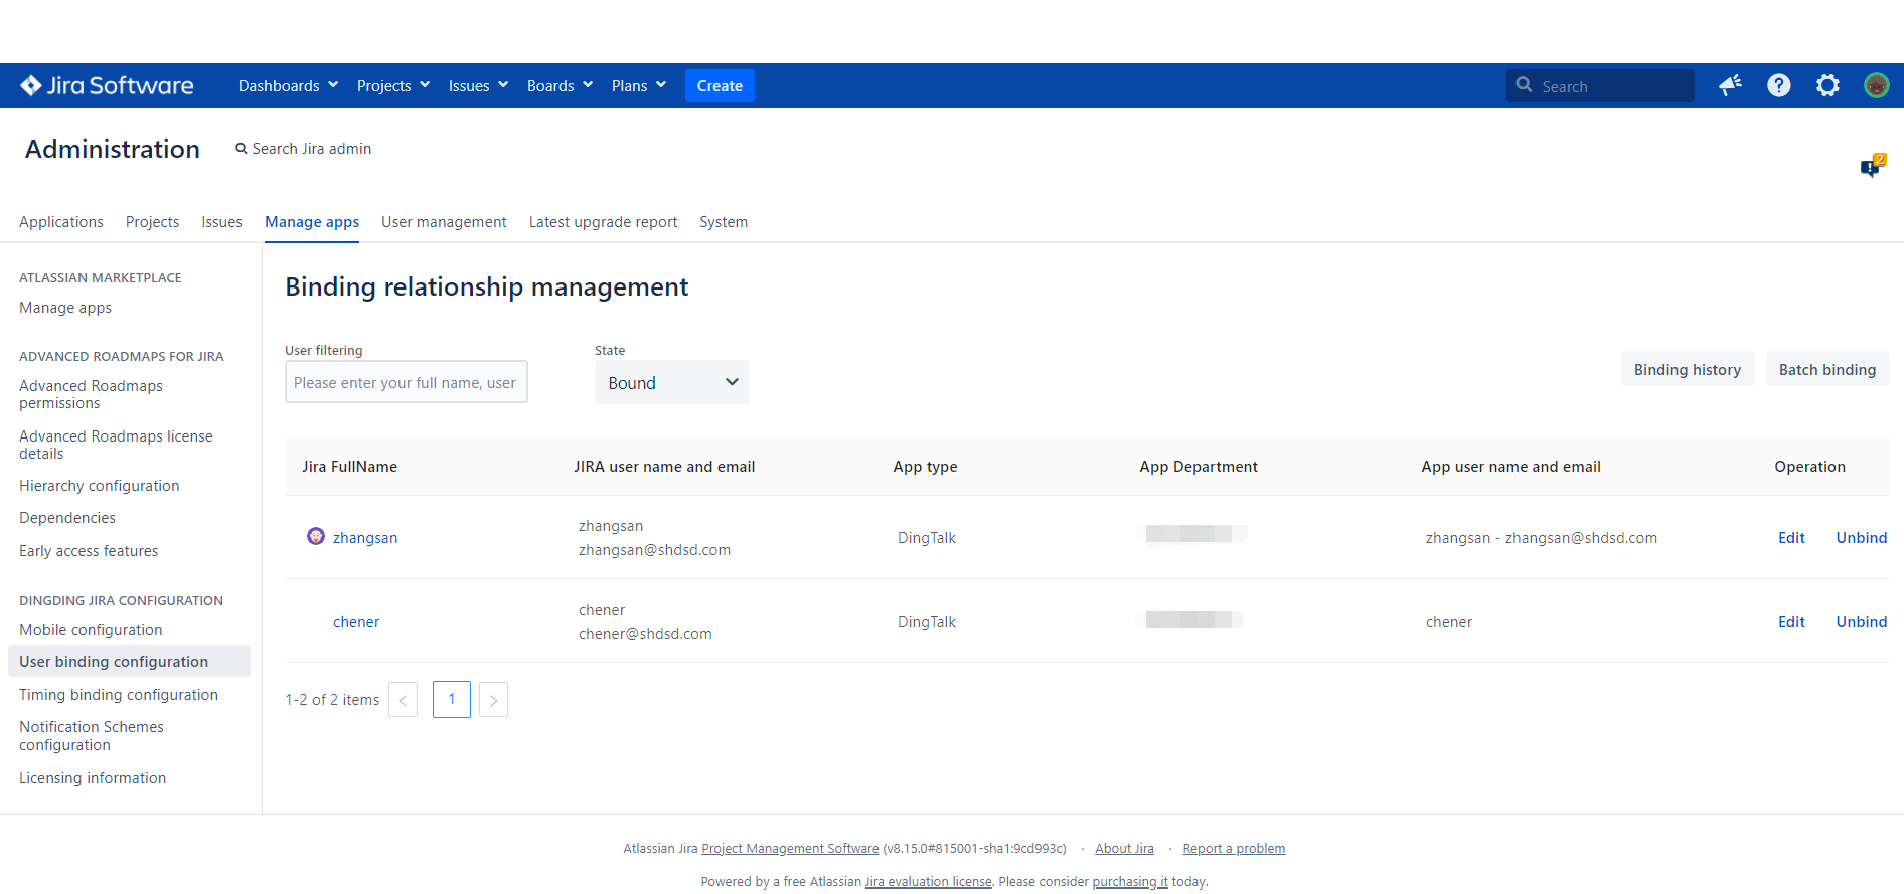Open Timing binding configuration
This screenshot has height=894, width=1904.
point(118,695)
